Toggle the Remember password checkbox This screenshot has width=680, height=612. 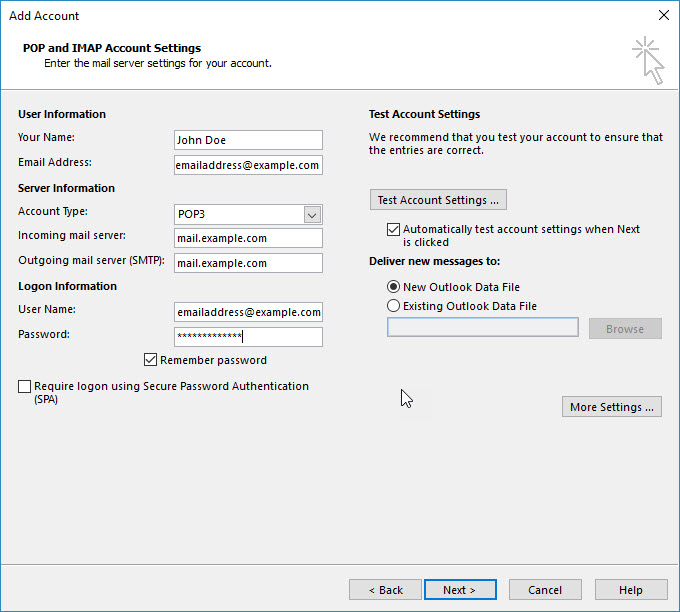150,360
